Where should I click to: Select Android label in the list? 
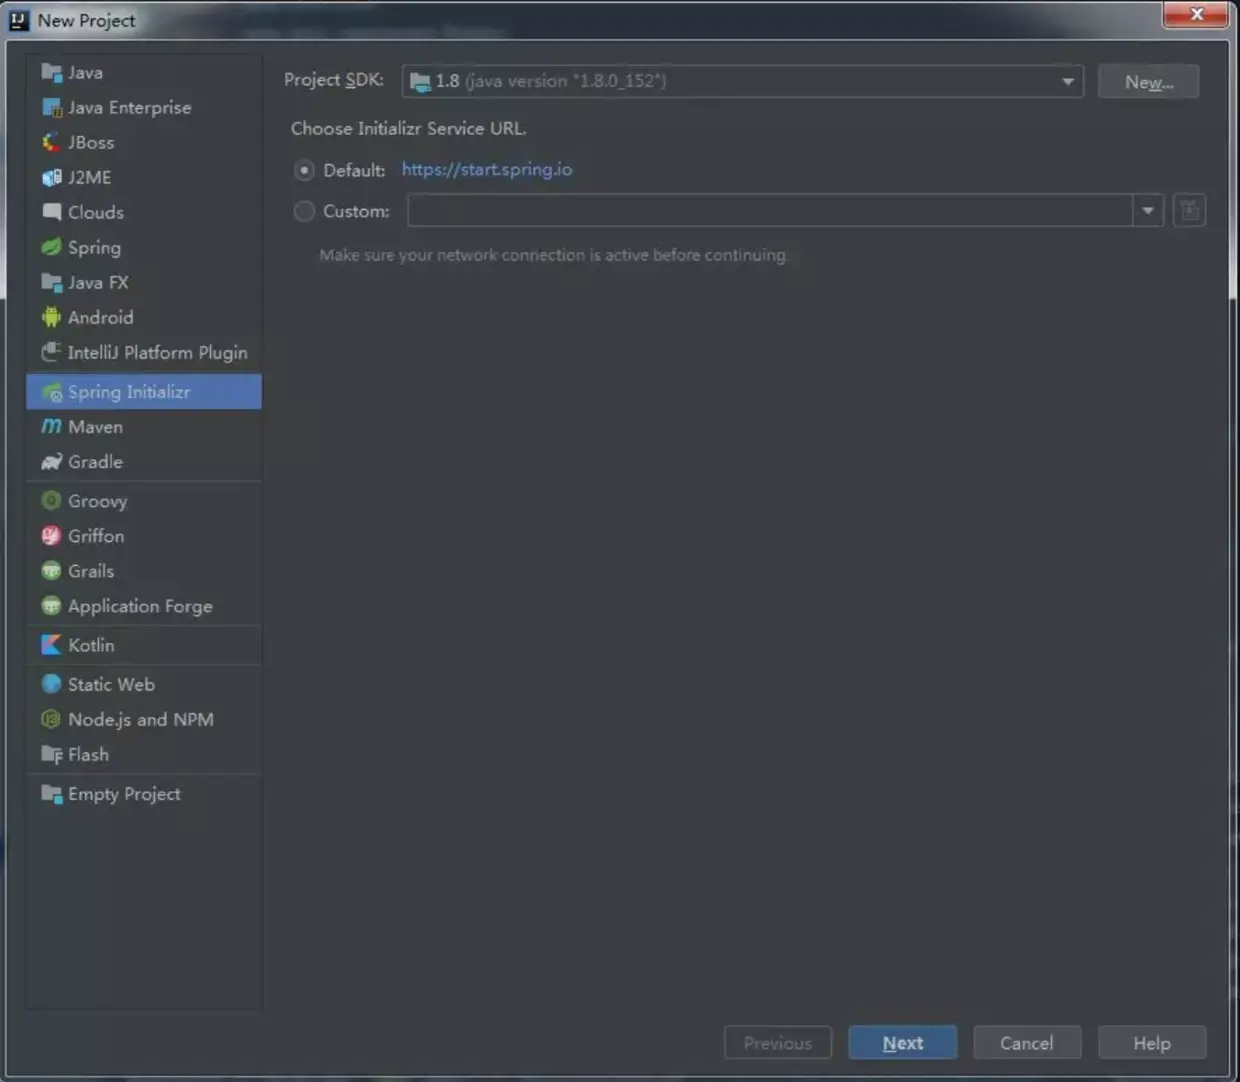tap(100, 317)
